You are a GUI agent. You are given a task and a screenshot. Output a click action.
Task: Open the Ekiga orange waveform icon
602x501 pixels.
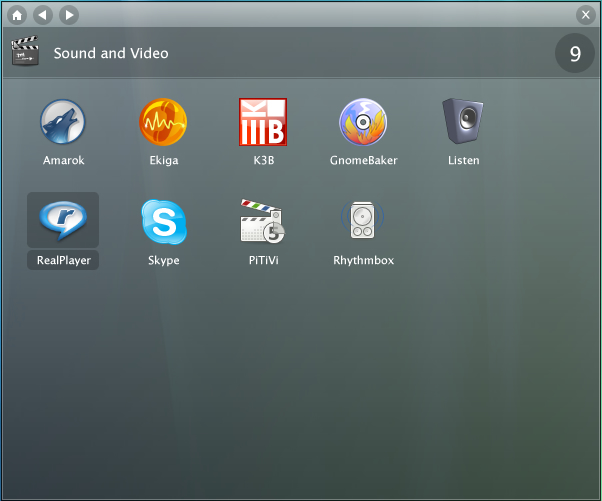click(x=163, y=122)
